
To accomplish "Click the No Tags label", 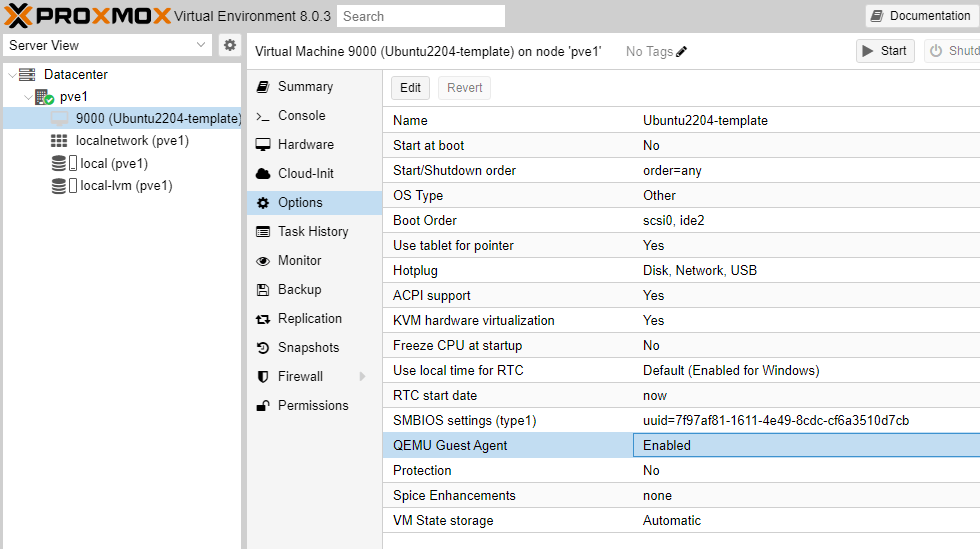I will (649, 51).
